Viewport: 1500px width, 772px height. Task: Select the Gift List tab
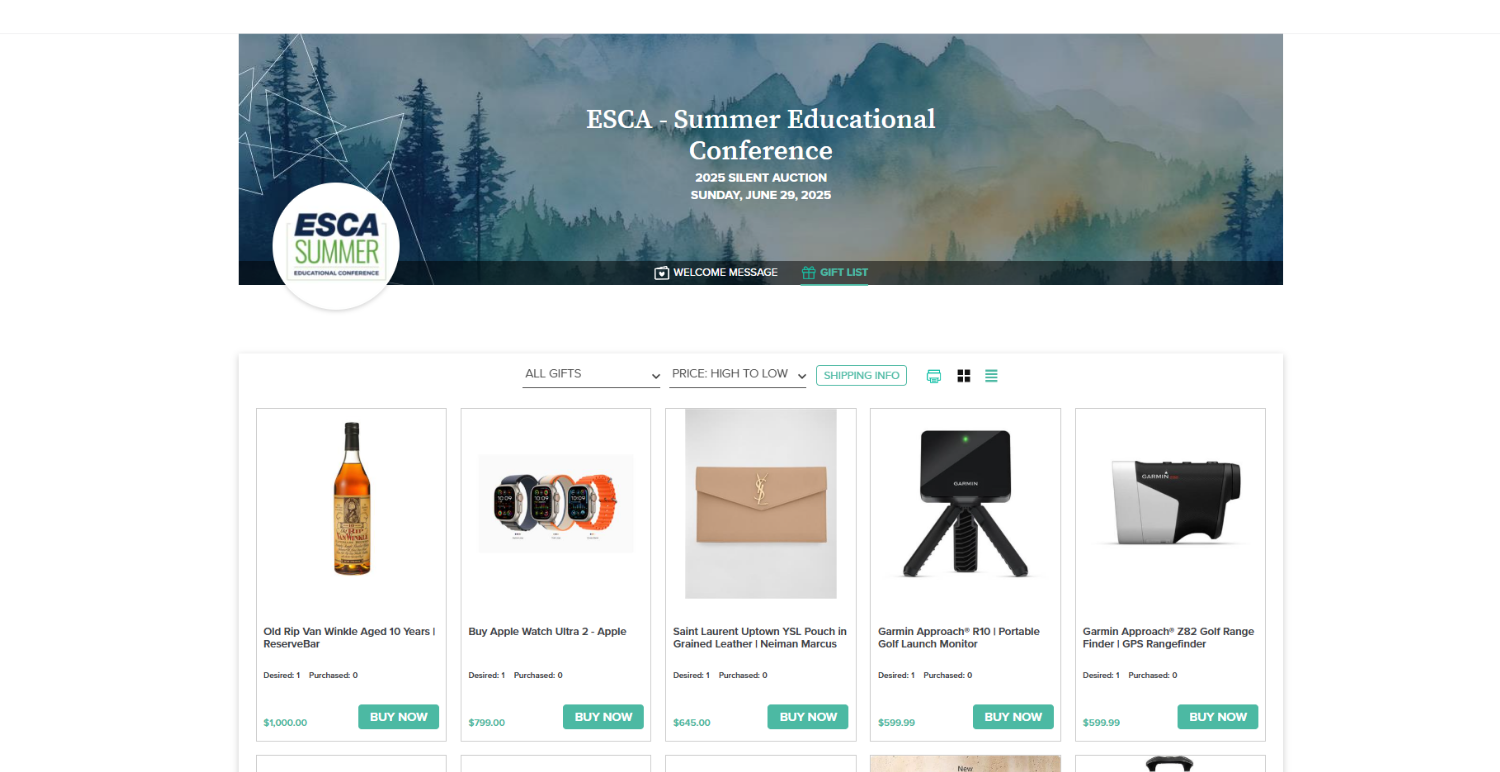pyautogui.click(x=834, y=273)
